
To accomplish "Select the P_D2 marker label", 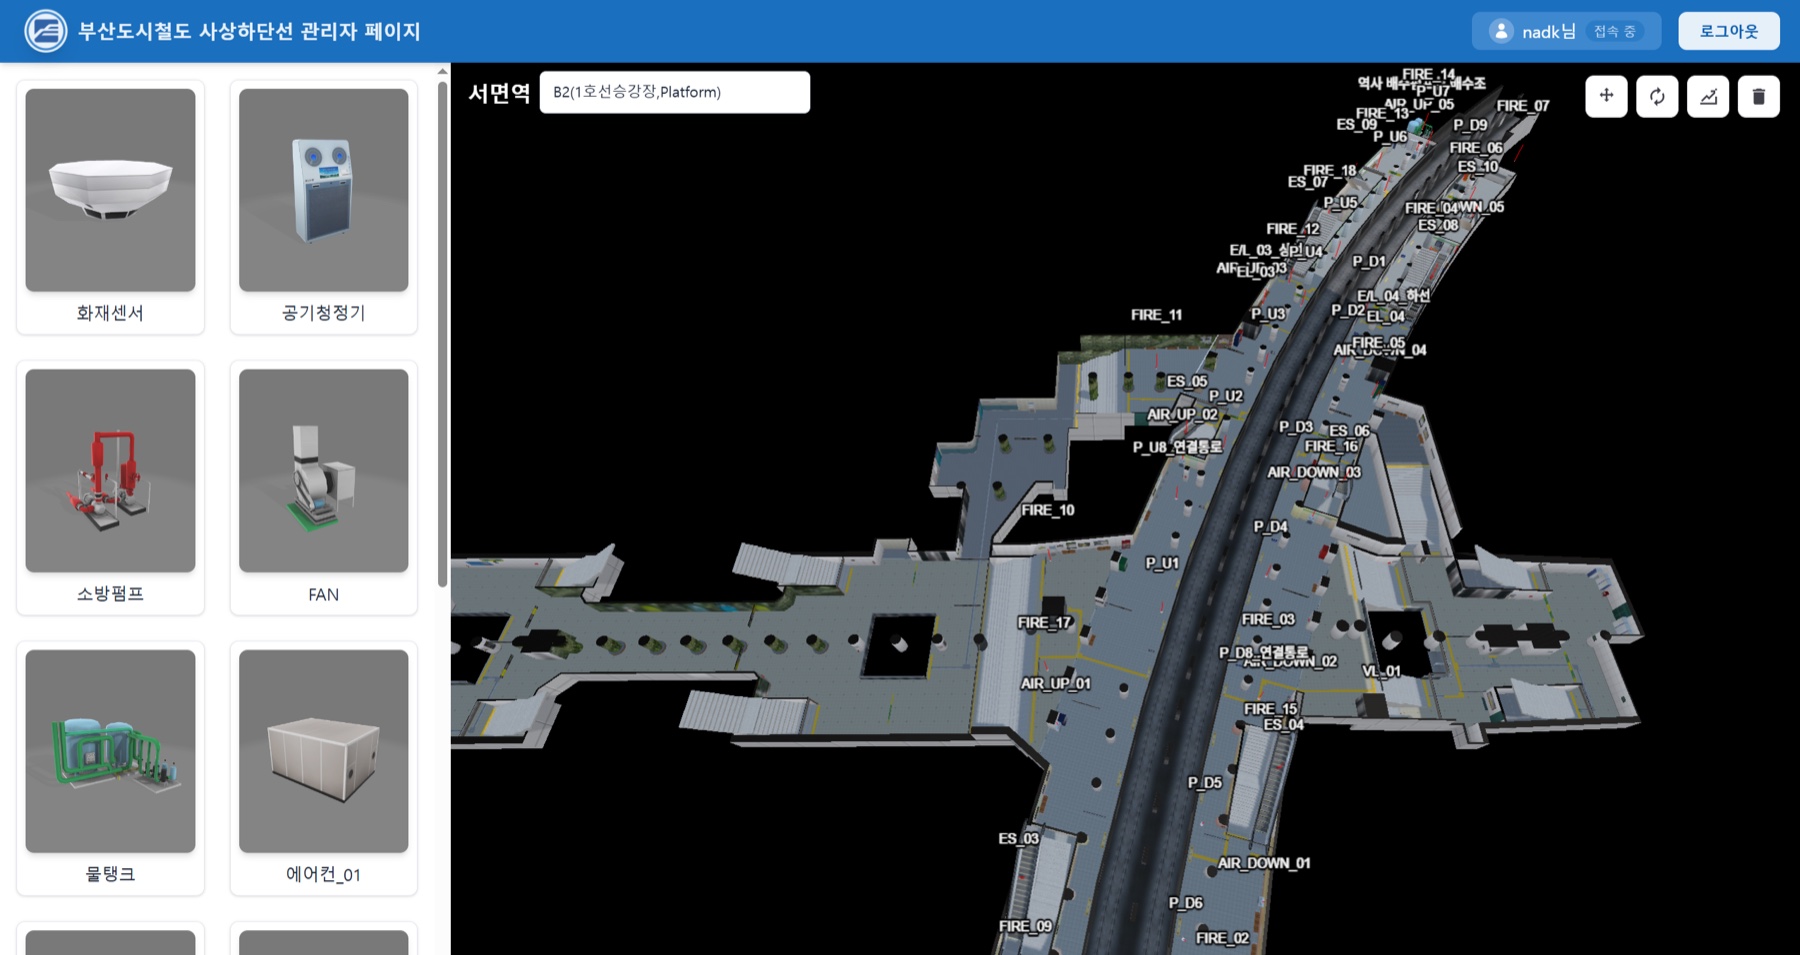I will 1348,310.
